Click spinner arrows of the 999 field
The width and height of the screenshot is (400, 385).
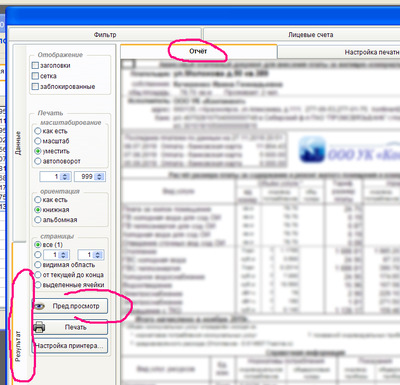pyautogui.click(x=99, y=177)
